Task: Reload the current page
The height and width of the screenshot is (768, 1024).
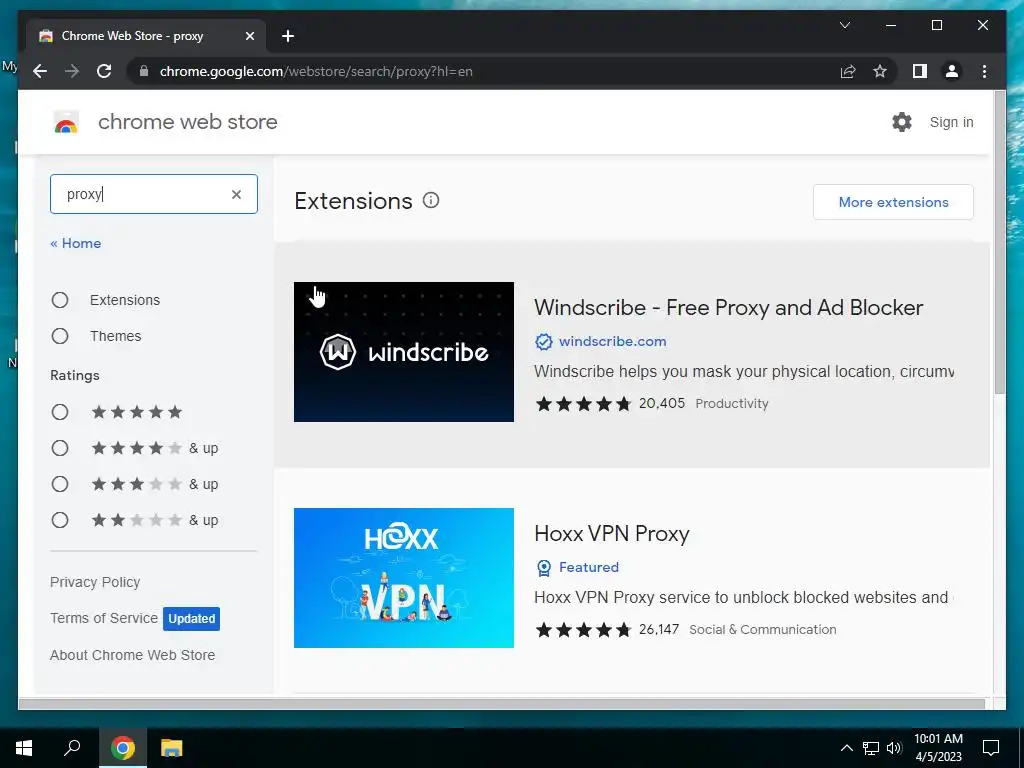Action: 104,71
